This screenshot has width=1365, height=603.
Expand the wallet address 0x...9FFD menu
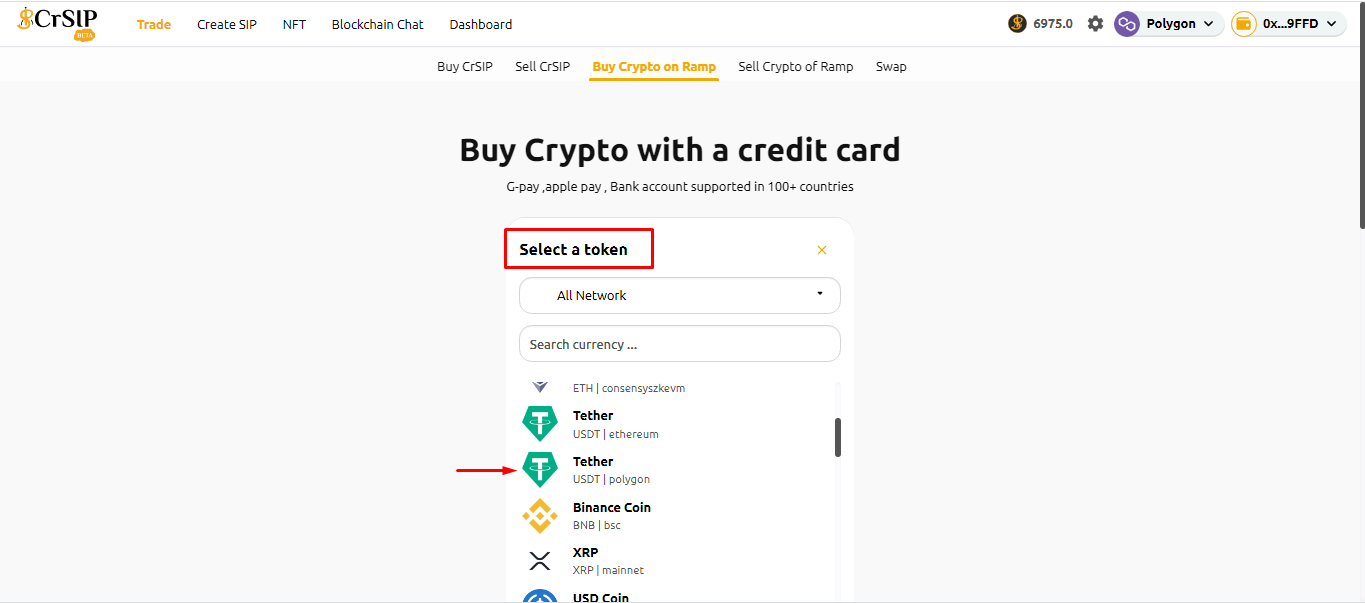point(1288,24)
